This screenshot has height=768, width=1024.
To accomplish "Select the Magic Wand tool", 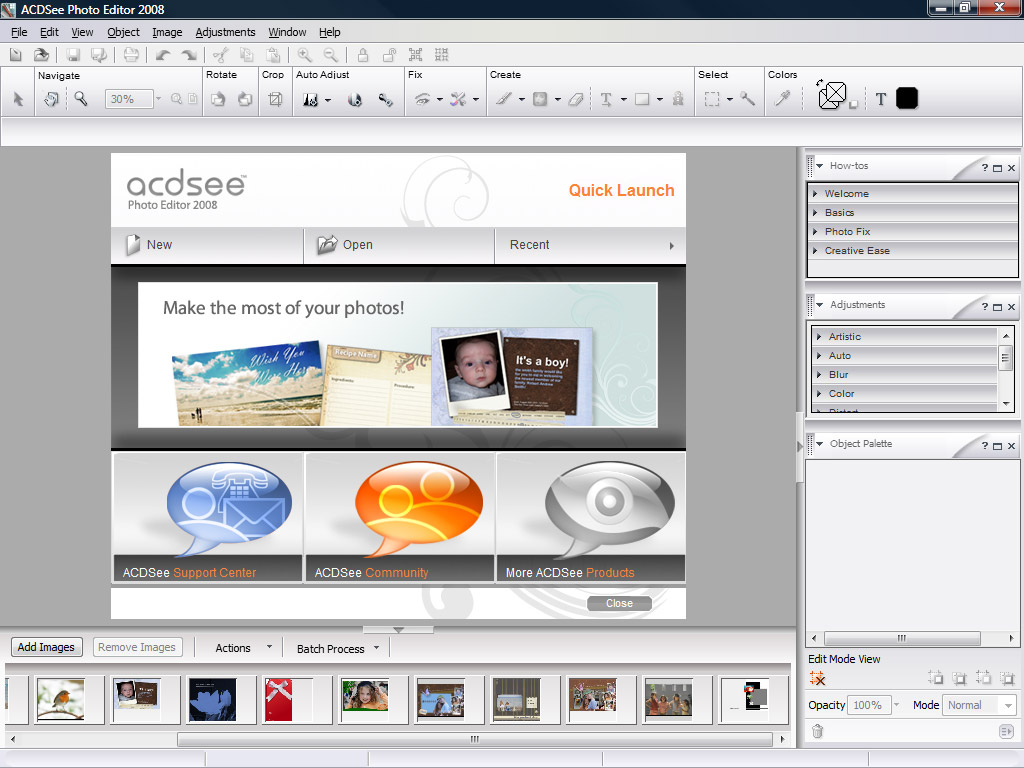I will click(748, 99).
